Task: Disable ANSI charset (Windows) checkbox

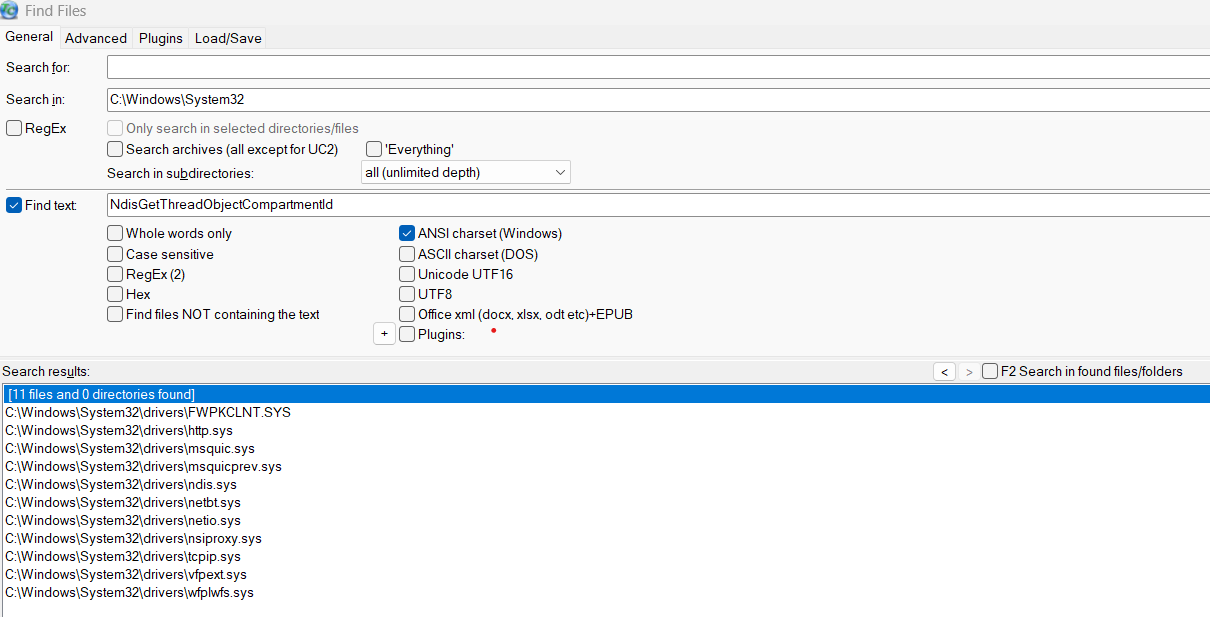Action: pyautogui.click(x=407, y=233)
